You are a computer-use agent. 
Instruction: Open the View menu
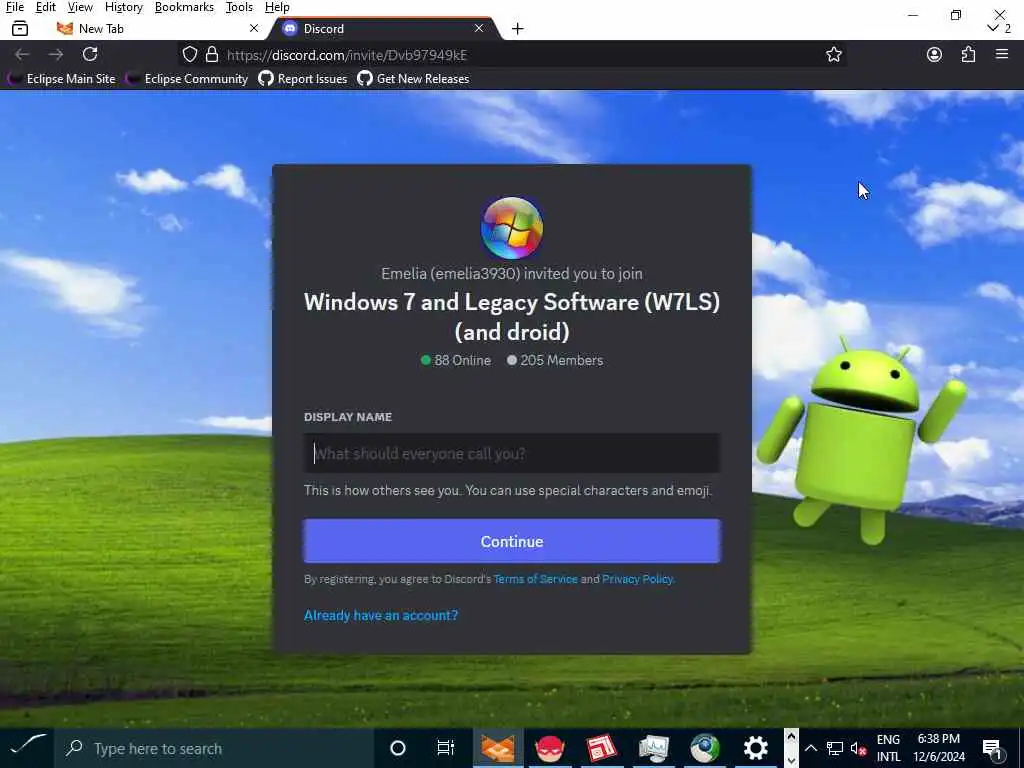point(80,7)
